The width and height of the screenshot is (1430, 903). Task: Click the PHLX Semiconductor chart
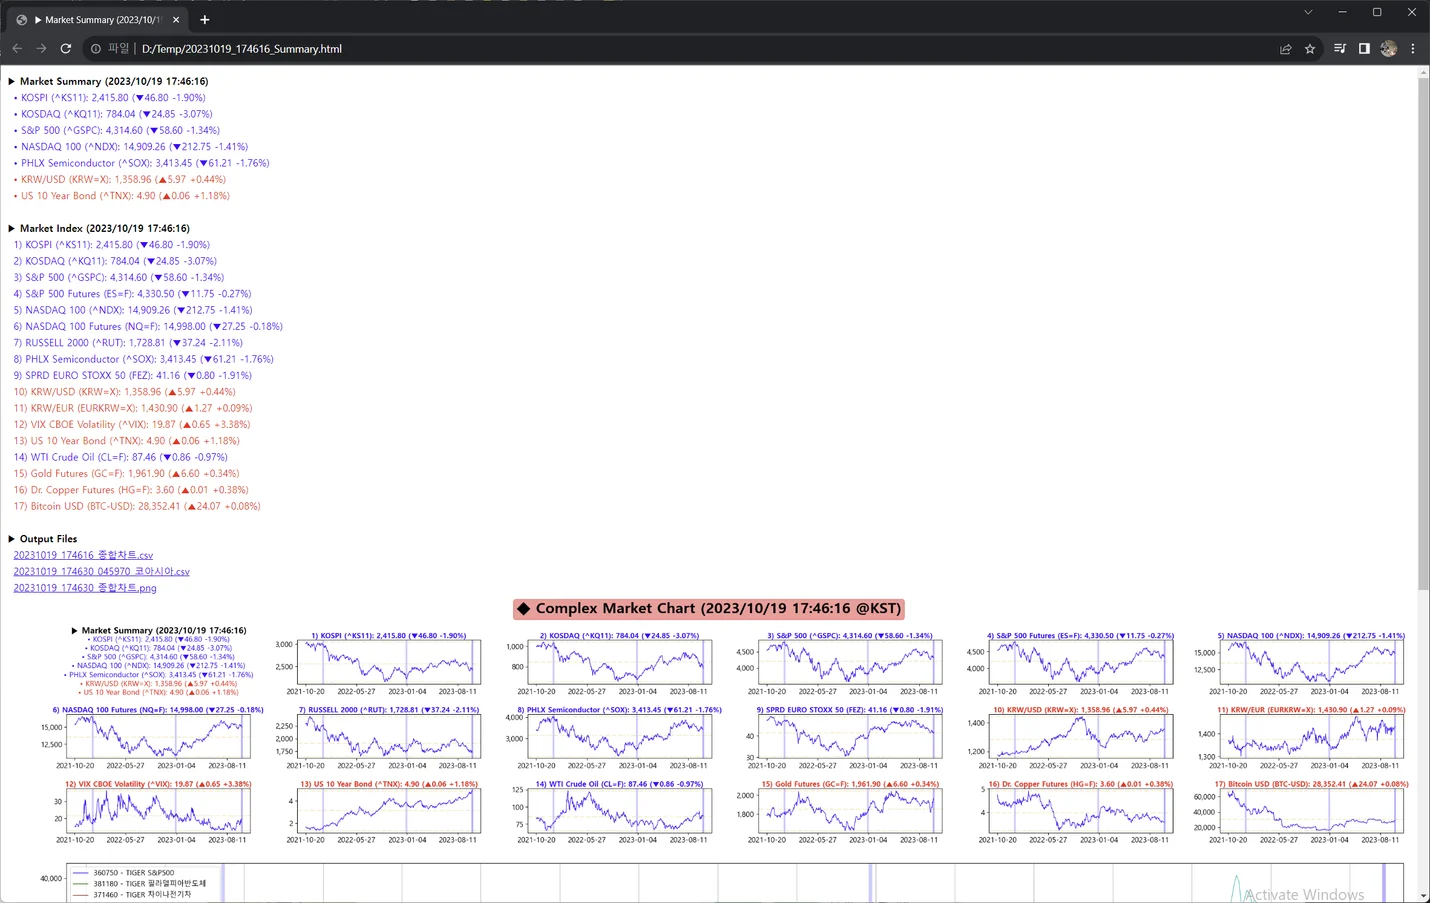point(619,738)
